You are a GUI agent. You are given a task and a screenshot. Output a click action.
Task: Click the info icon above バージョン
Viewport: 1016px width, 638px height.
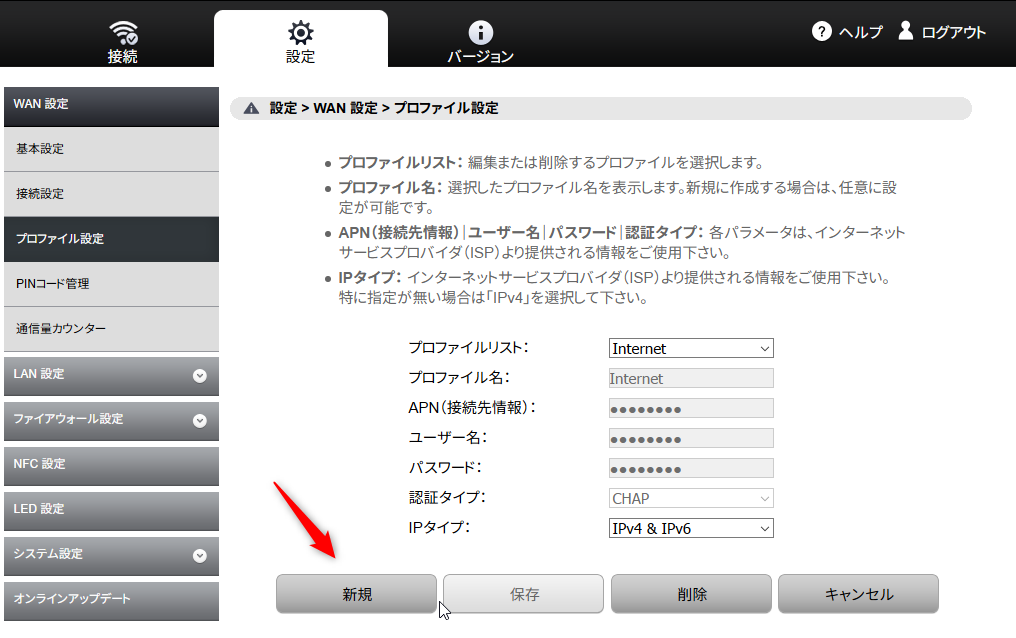481,30
